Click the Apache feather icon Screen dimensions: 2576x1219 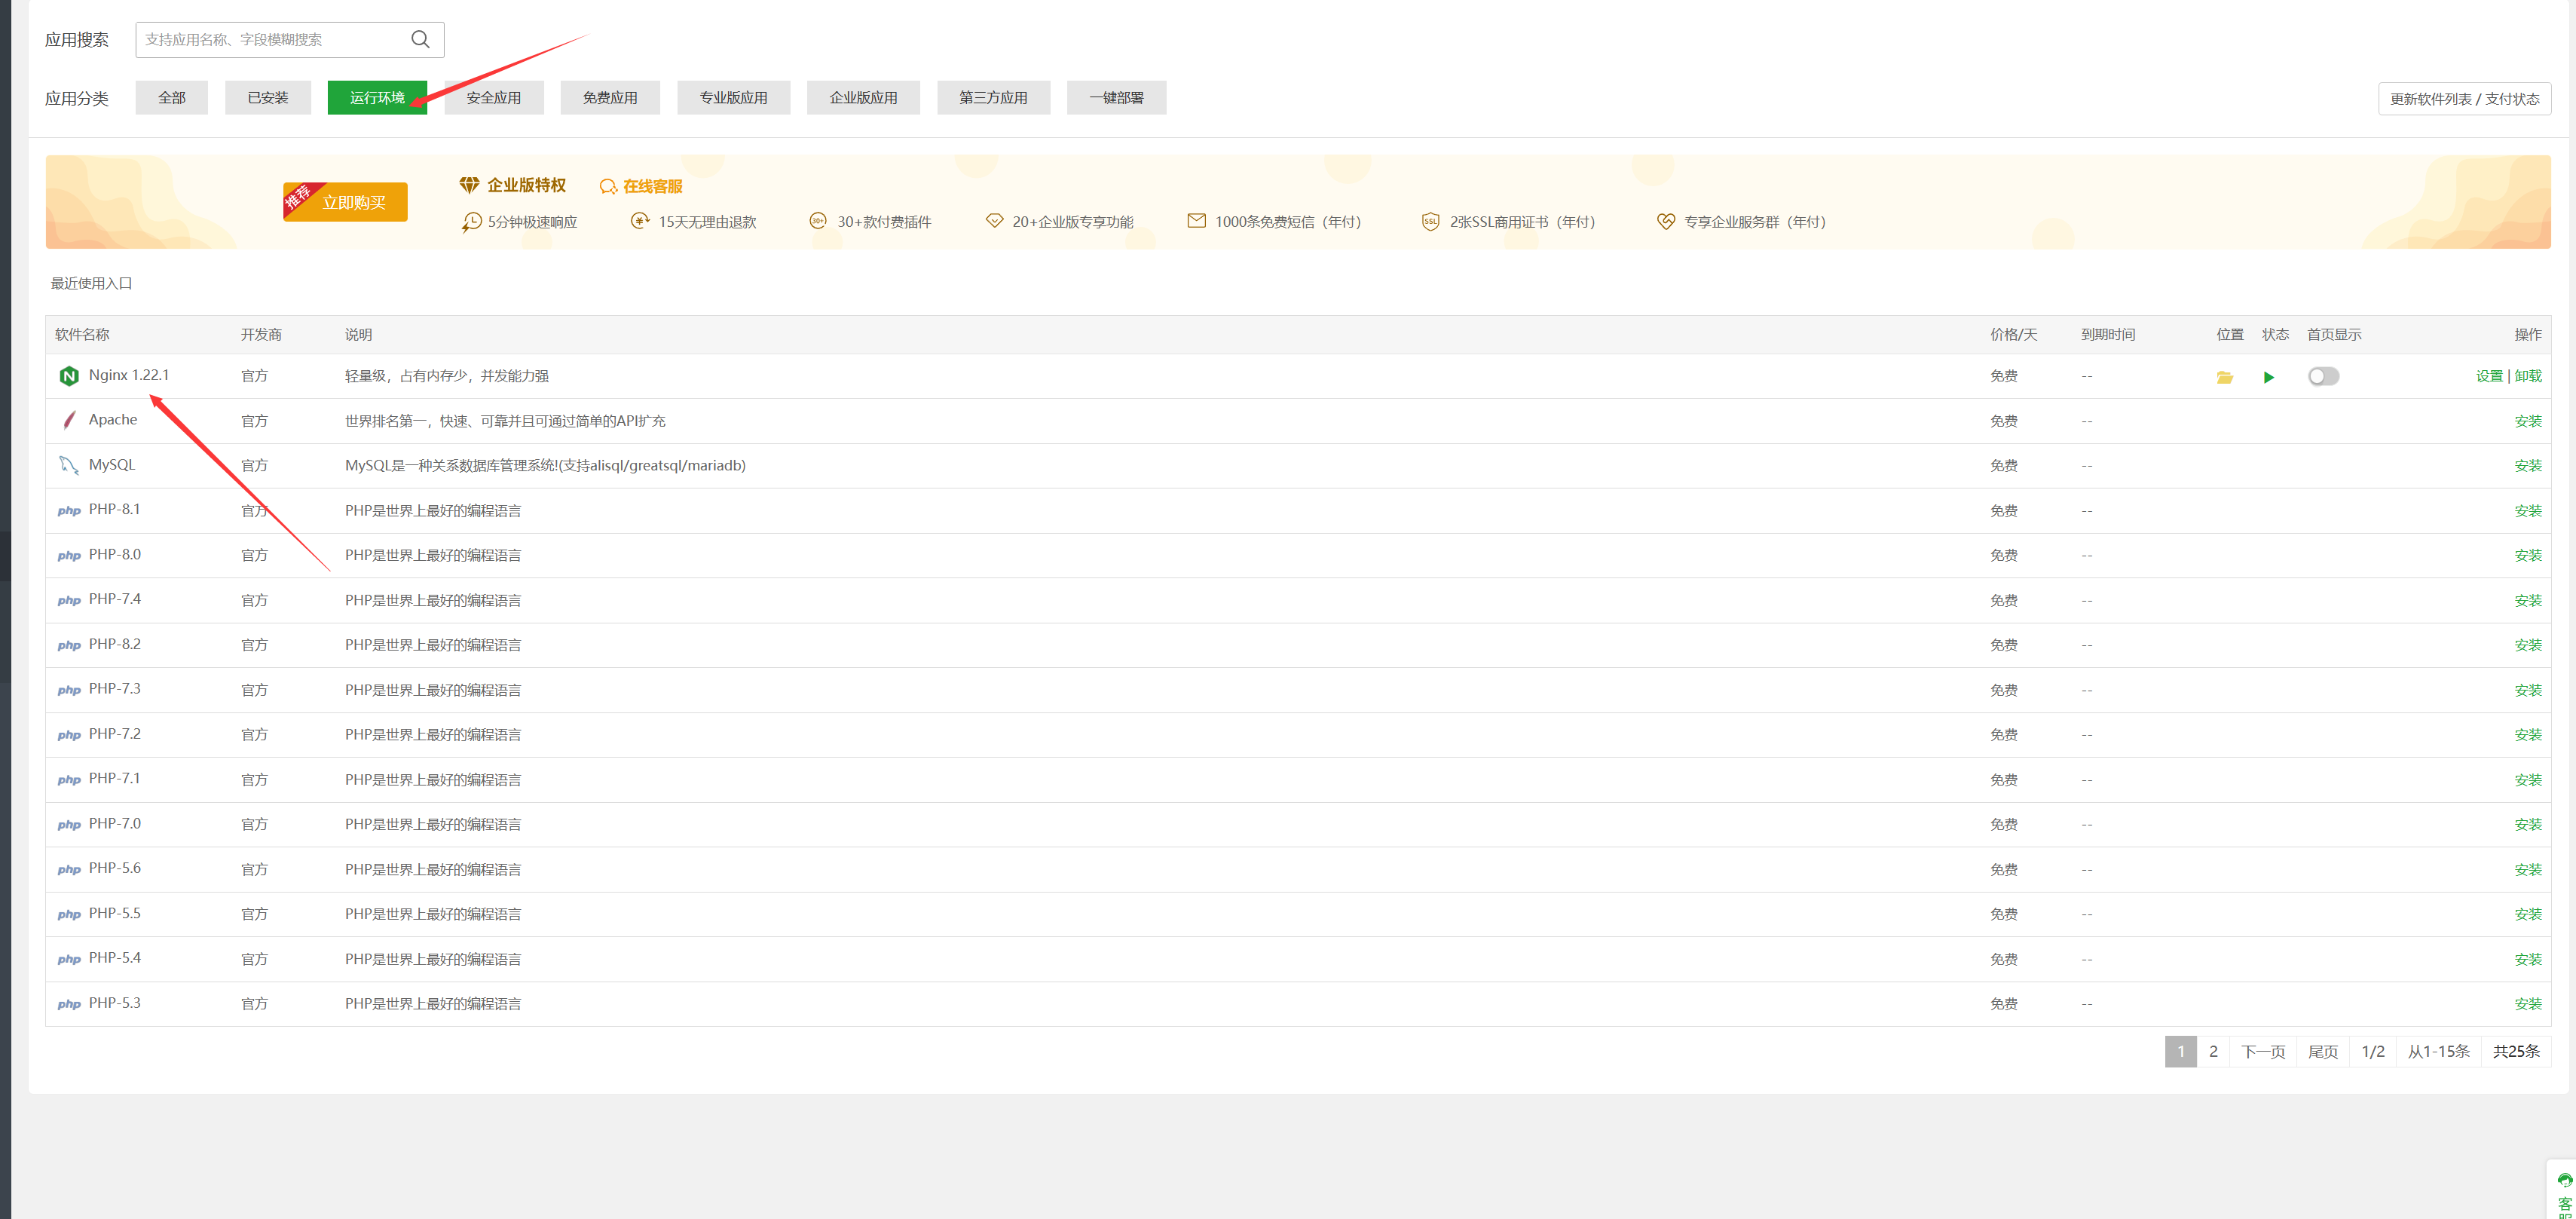pyautogui.click(x=69, y=420)
